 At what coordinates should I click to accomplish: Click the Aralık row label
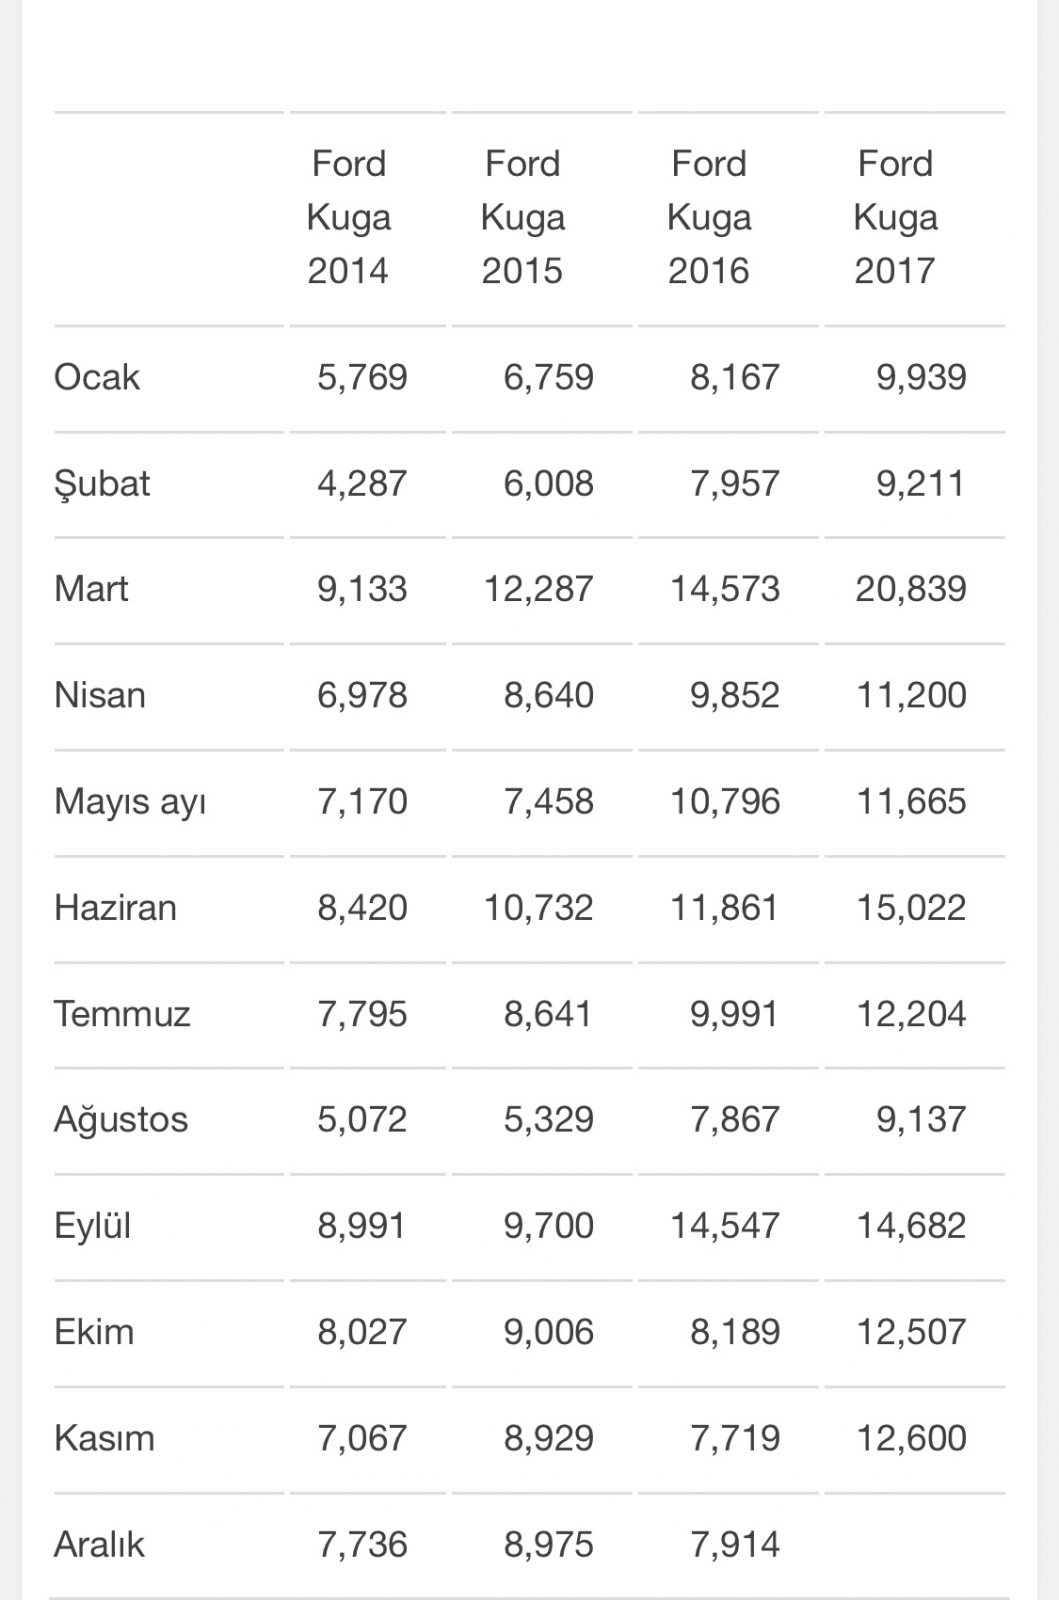pos(99,1545)
